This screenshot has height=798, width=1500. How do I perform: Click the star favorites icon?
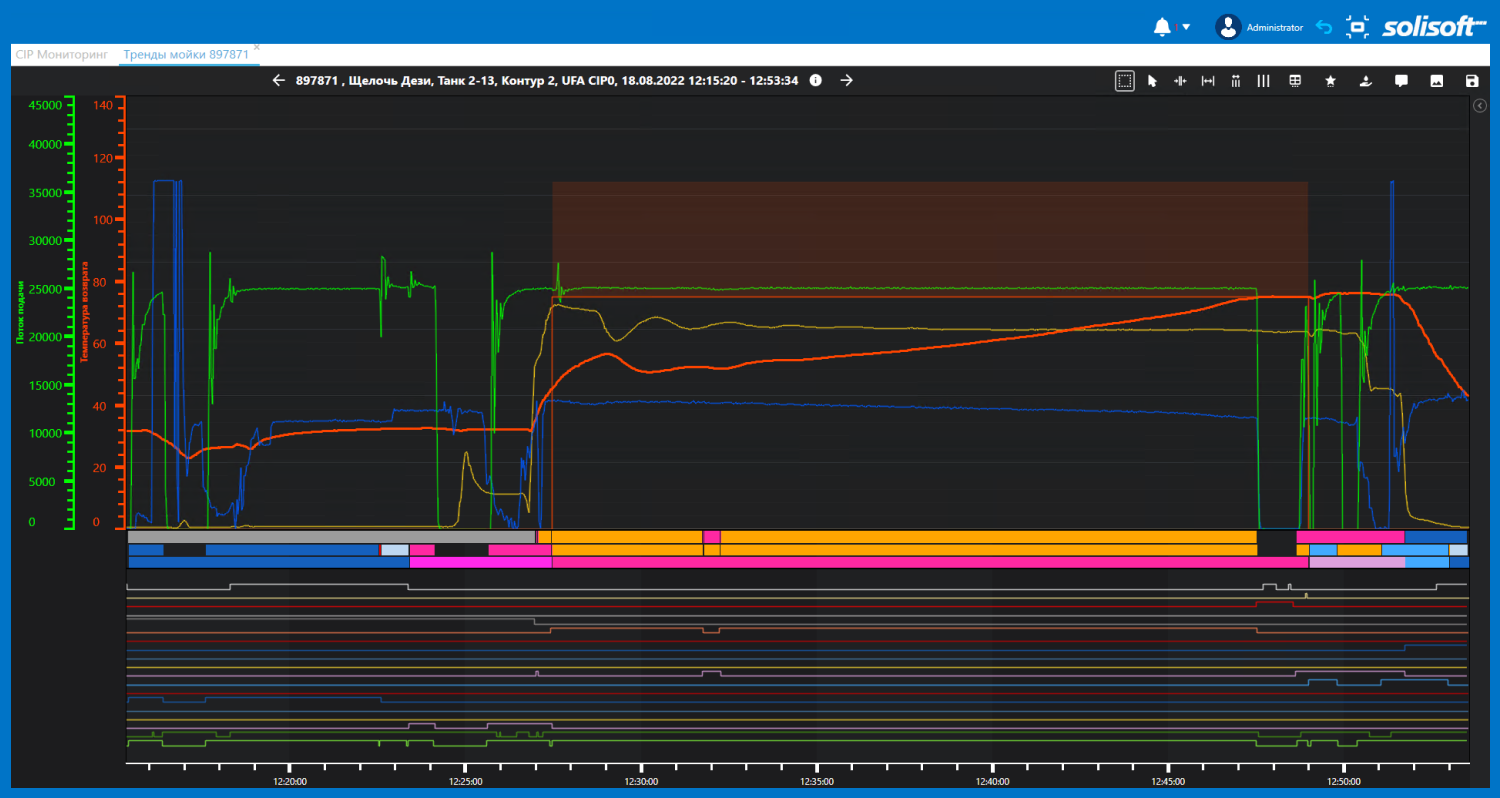coord(1330,81)
